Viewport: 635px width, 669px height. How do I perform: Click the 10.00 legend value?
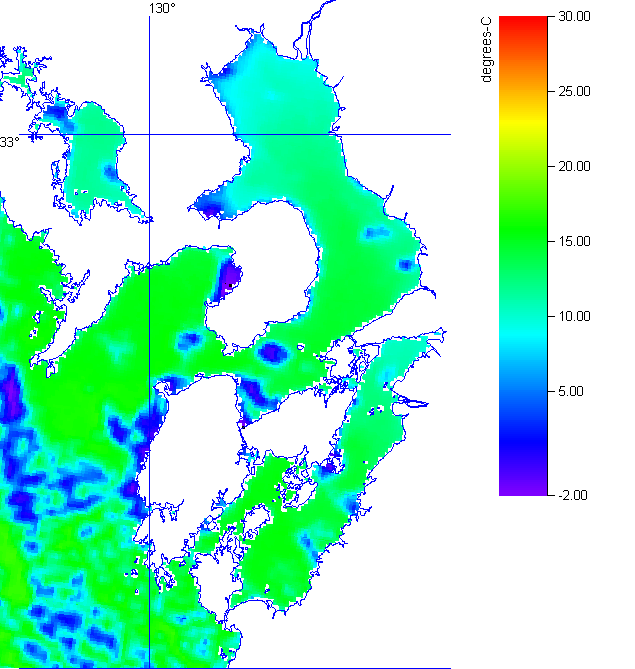click(x=574, y=317)
